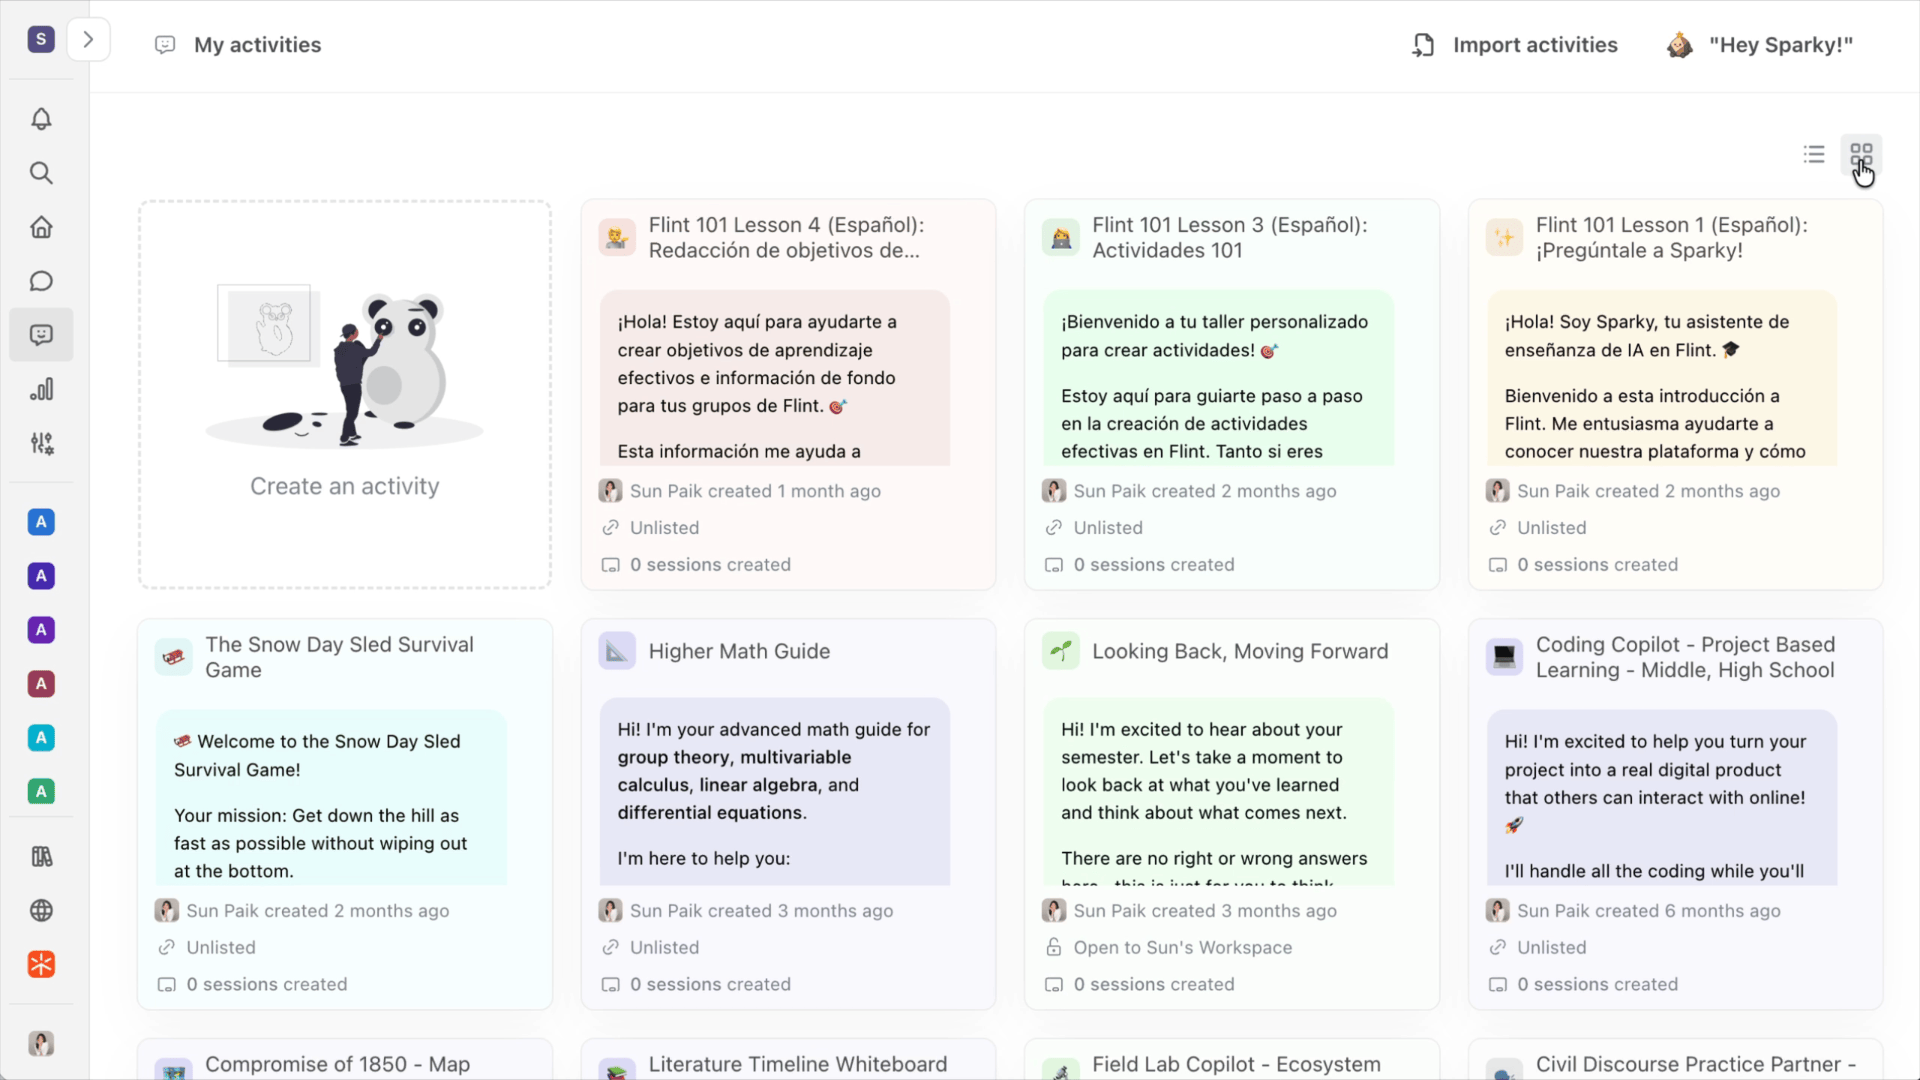
Task: Switch to grid view layout
Action: click(1862, 154)
